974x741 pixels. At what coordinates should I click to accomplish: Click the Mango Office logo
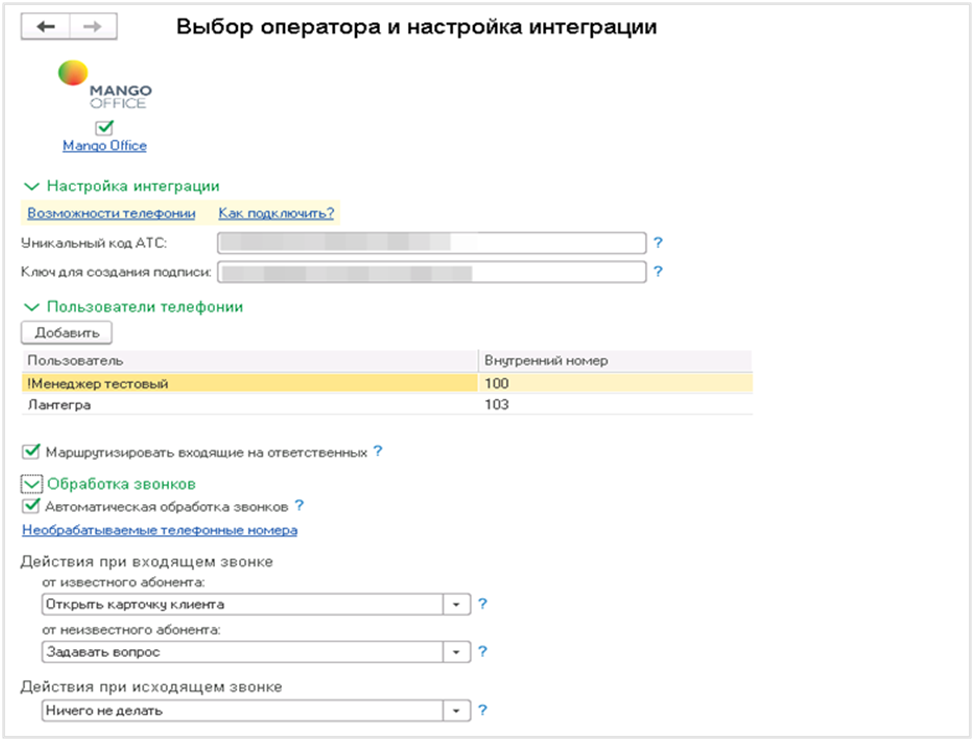105,86
